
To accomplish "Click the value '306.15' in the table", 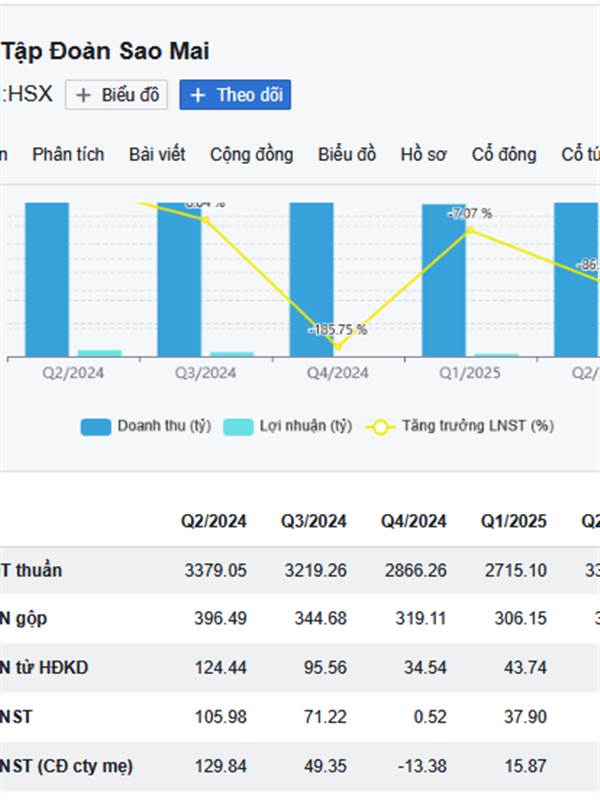I will pos(520,619).
